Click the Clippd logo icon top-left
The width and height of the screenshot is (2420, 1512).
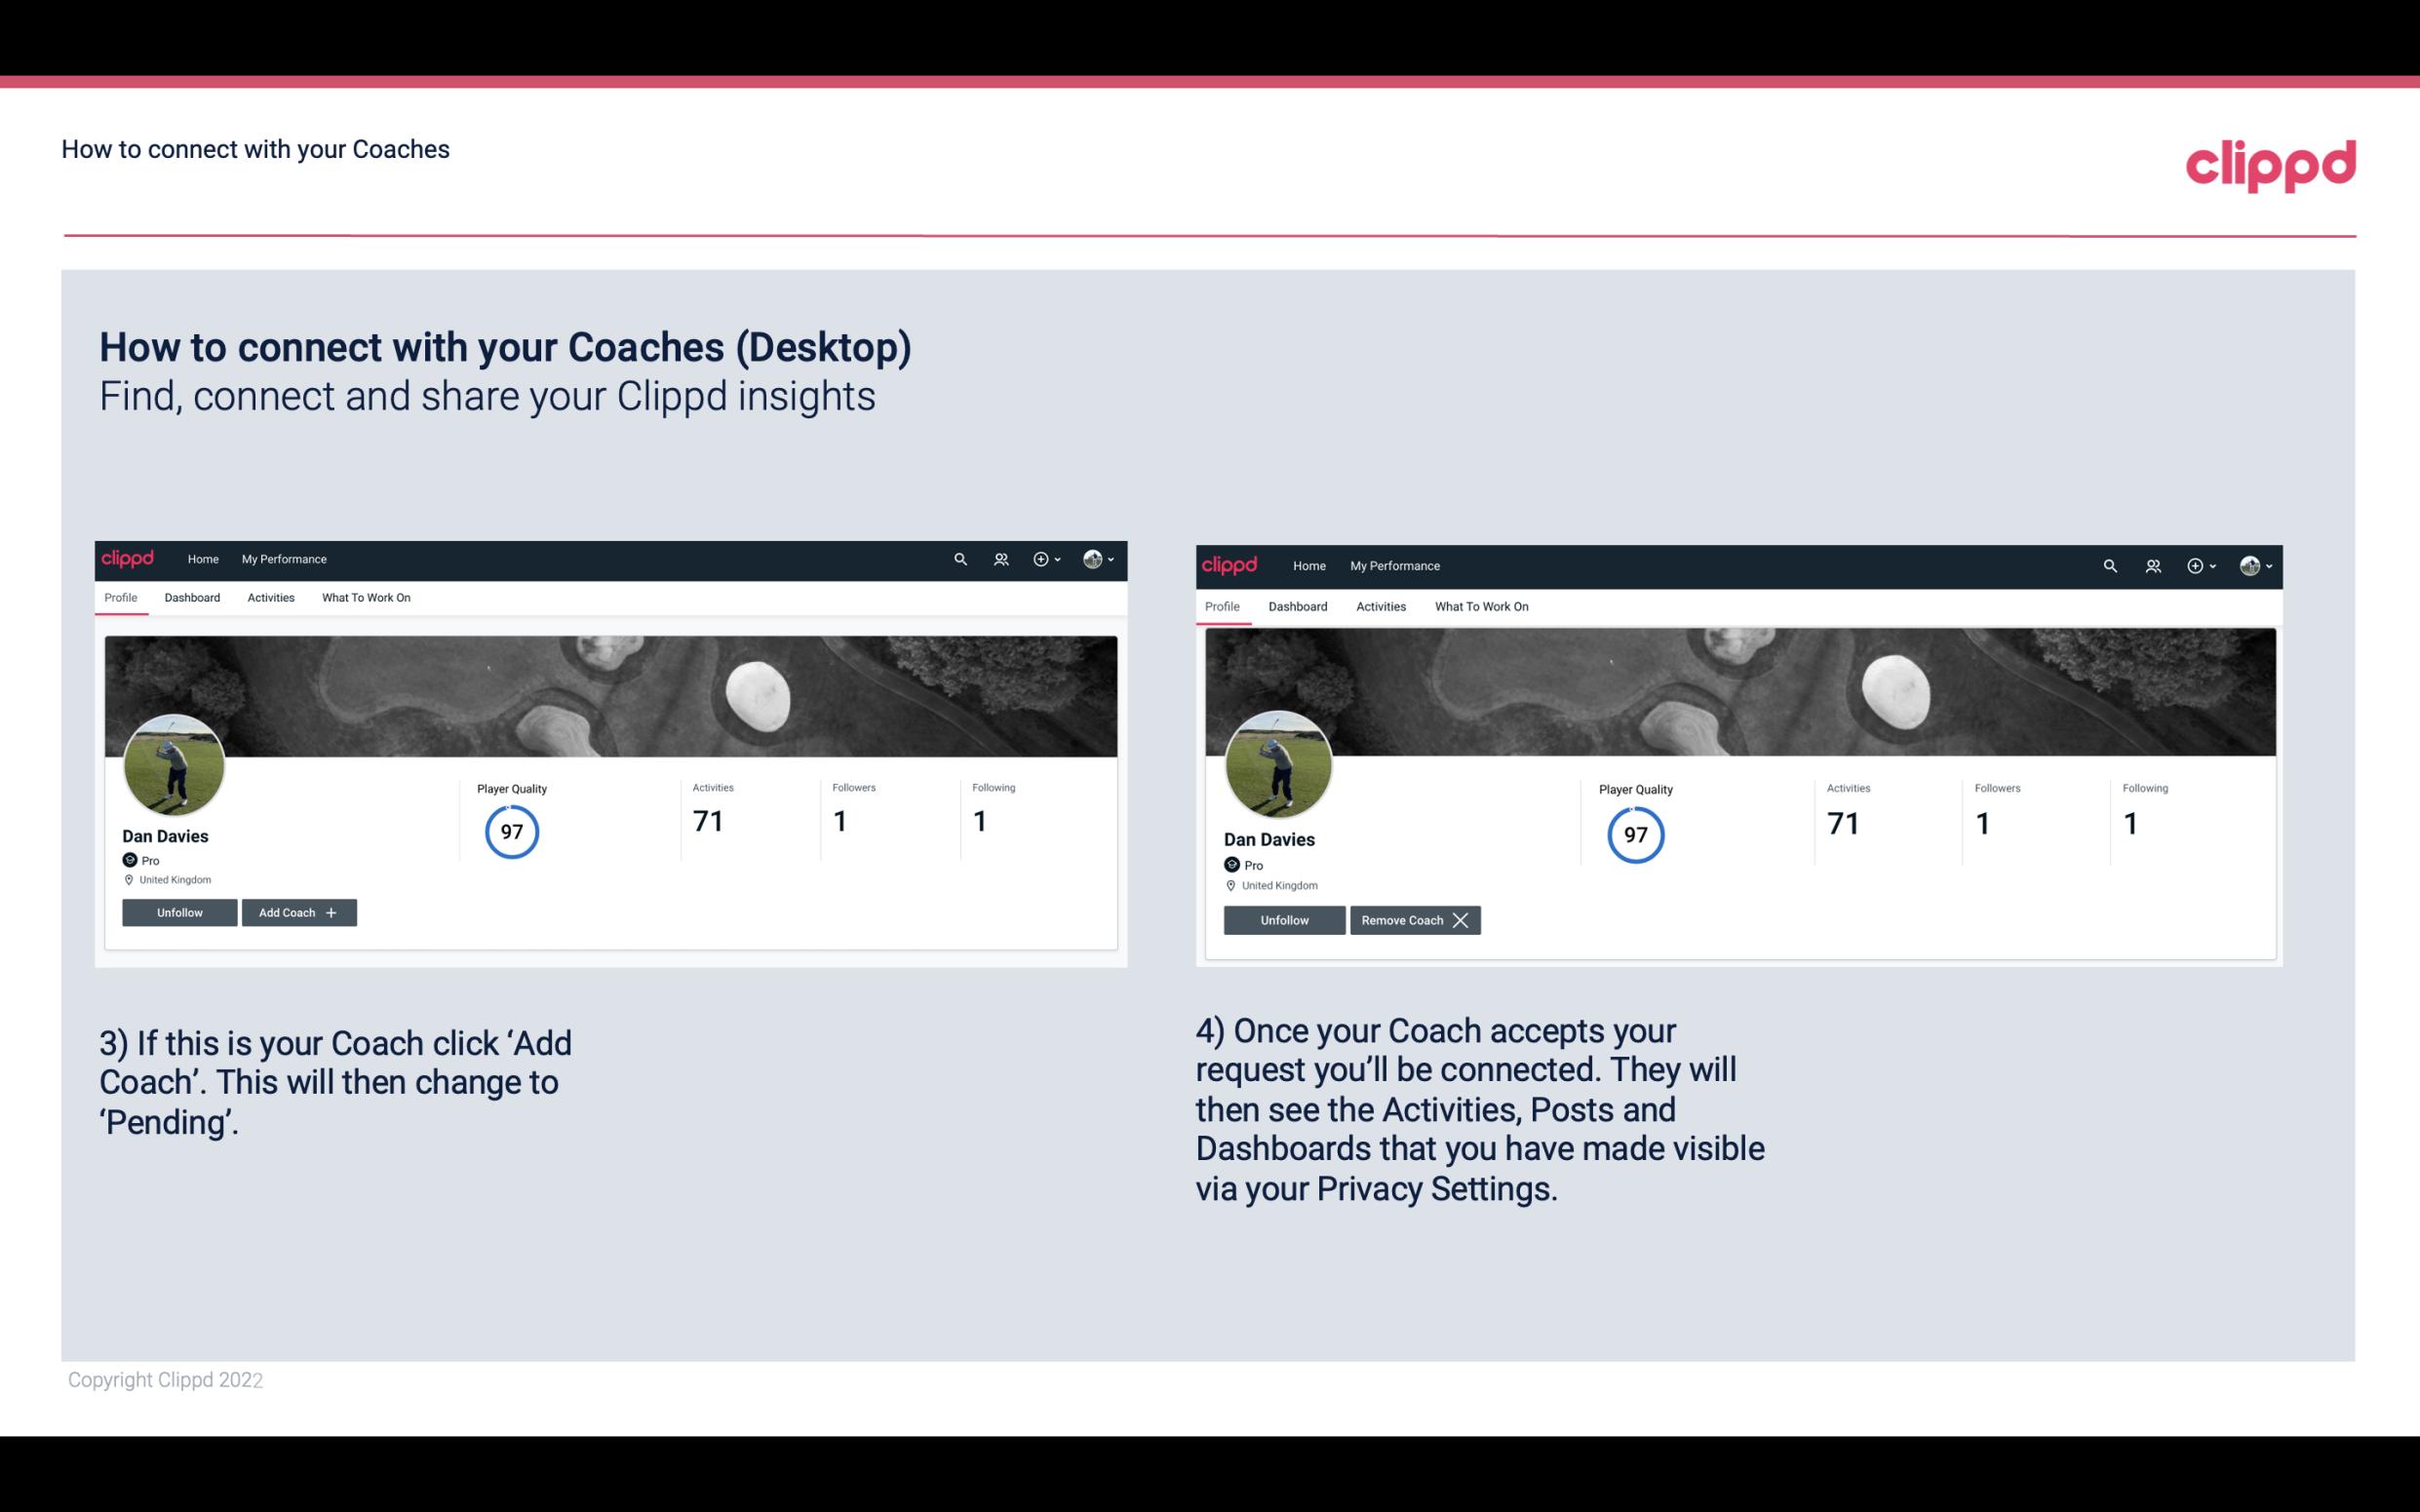[x=129, y=558]
